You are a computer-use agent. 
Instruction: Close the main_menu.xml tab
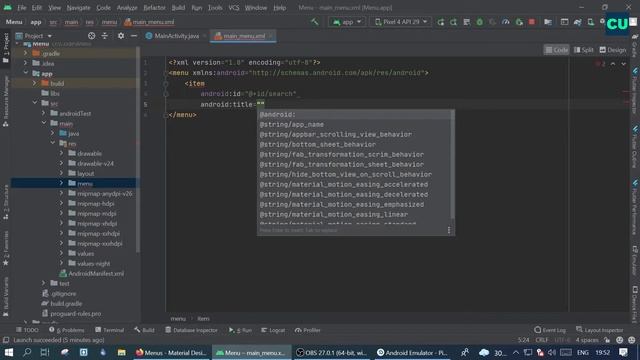click(x=271, y=36)
